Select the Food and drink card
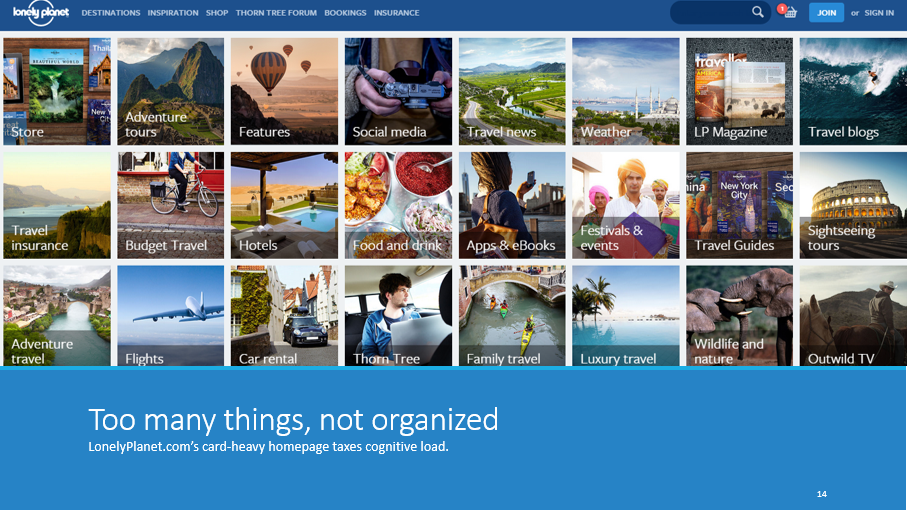 point(398,206)
